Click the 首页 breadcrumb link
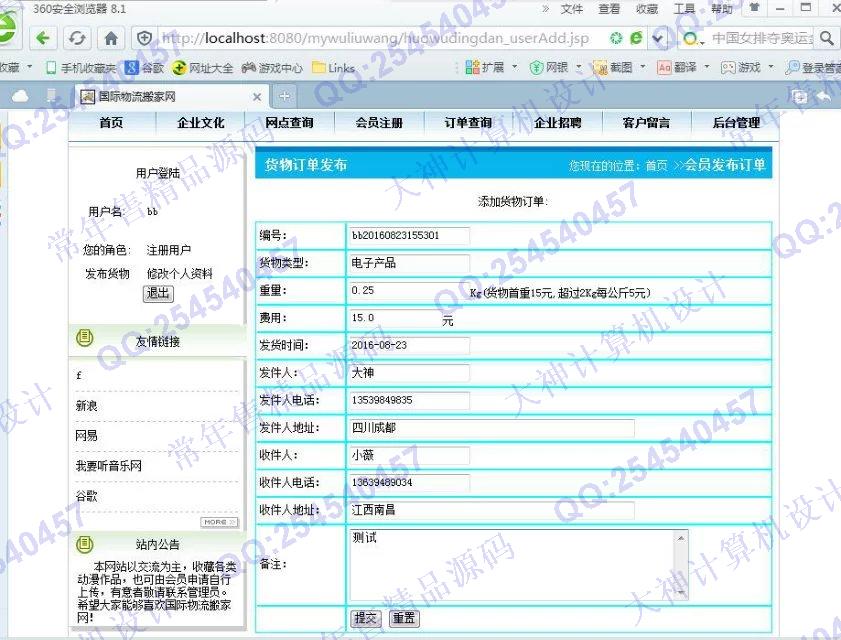The image size is (841, 640). (656, 165)
